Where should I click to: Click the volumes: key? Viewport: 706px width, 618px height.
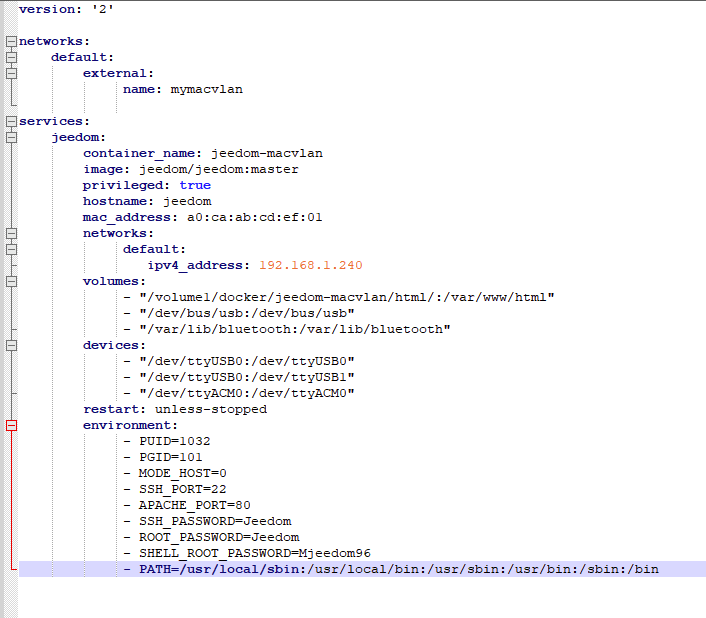(x=114, y=281)
